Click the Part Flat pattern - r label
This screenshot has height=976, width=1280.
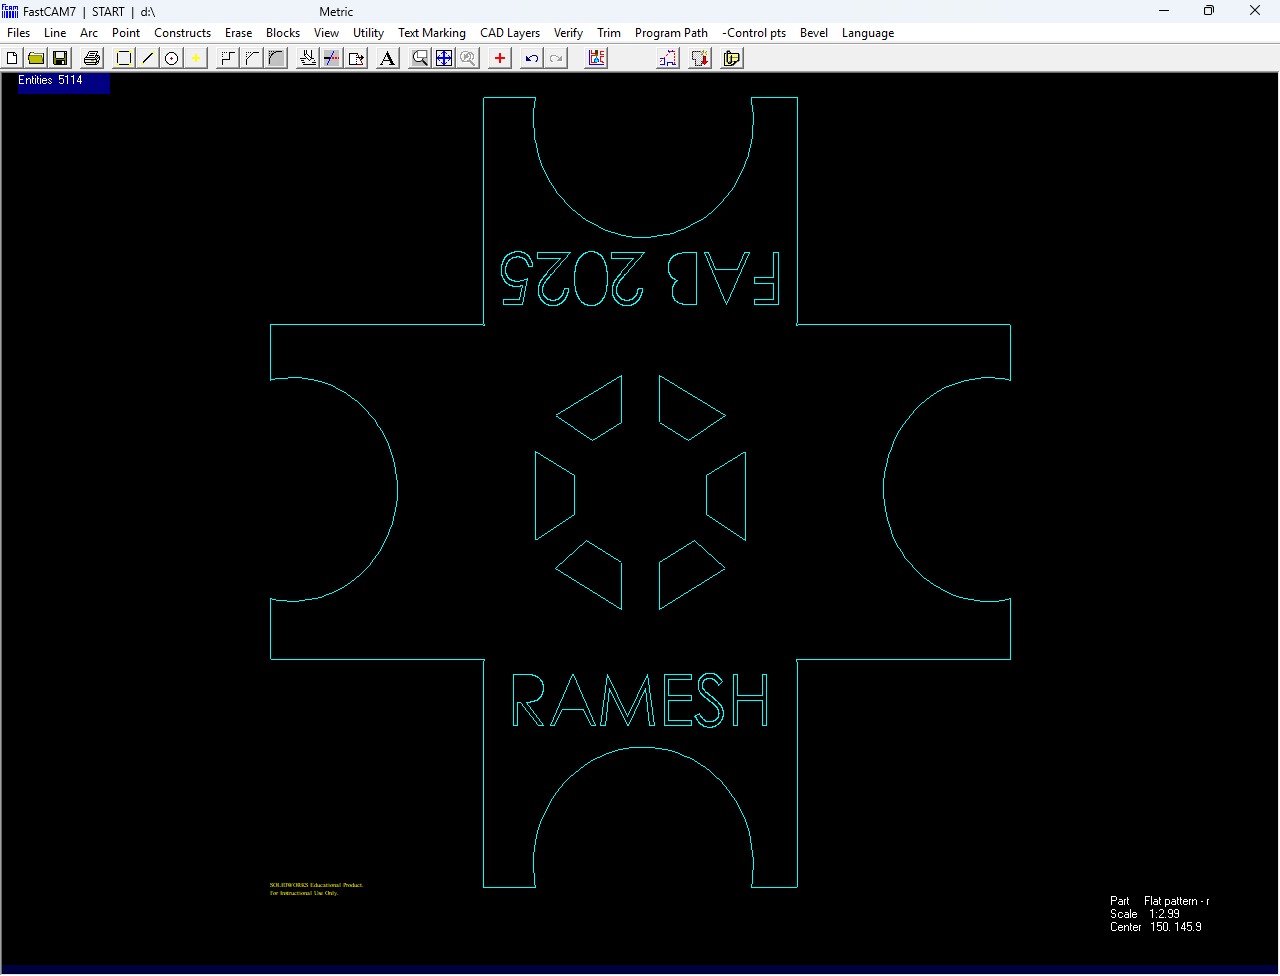[x=1160, y=901]
